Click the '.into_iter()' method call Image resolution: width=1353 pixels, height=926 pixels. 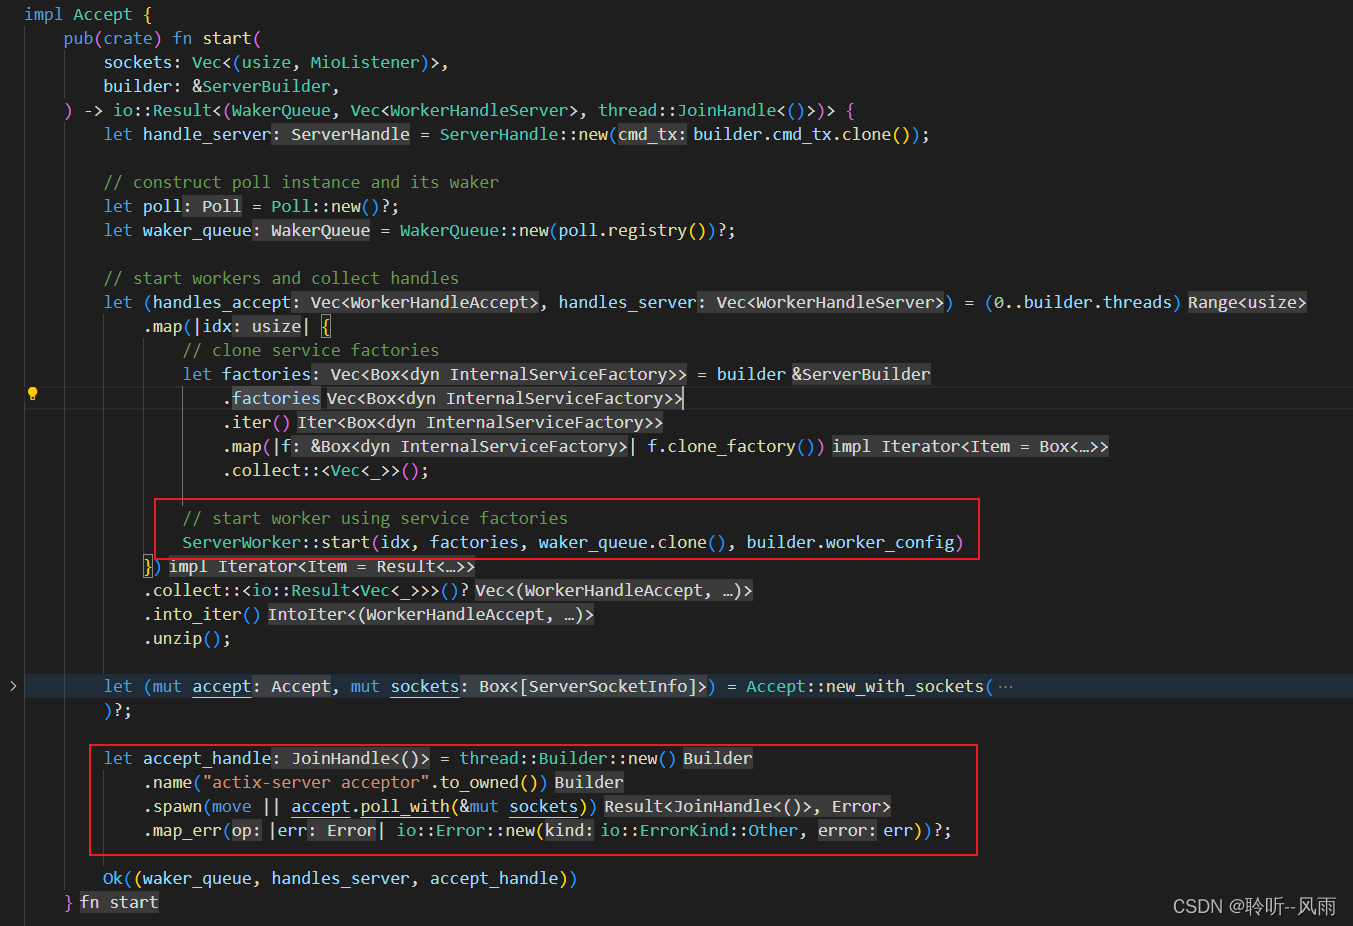(202, 614)
